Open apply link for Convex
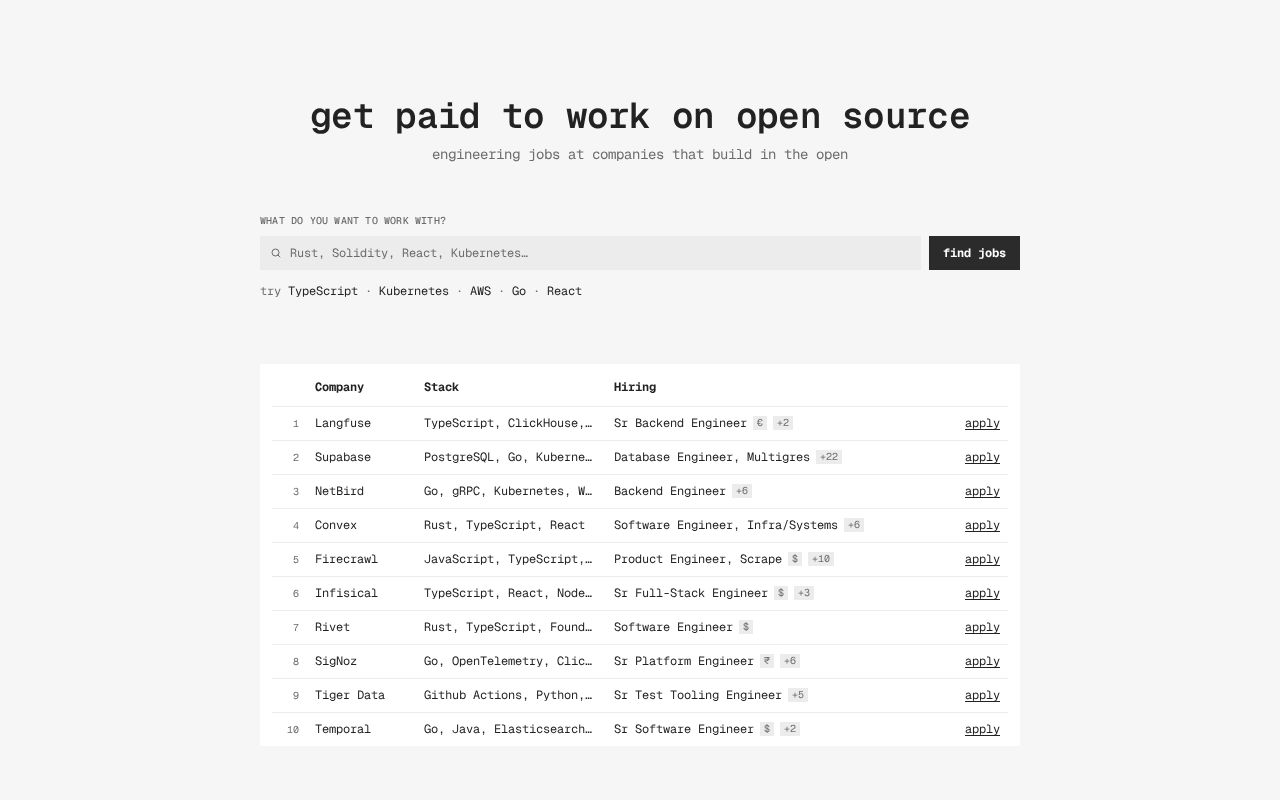 click(x=982, y=525)
